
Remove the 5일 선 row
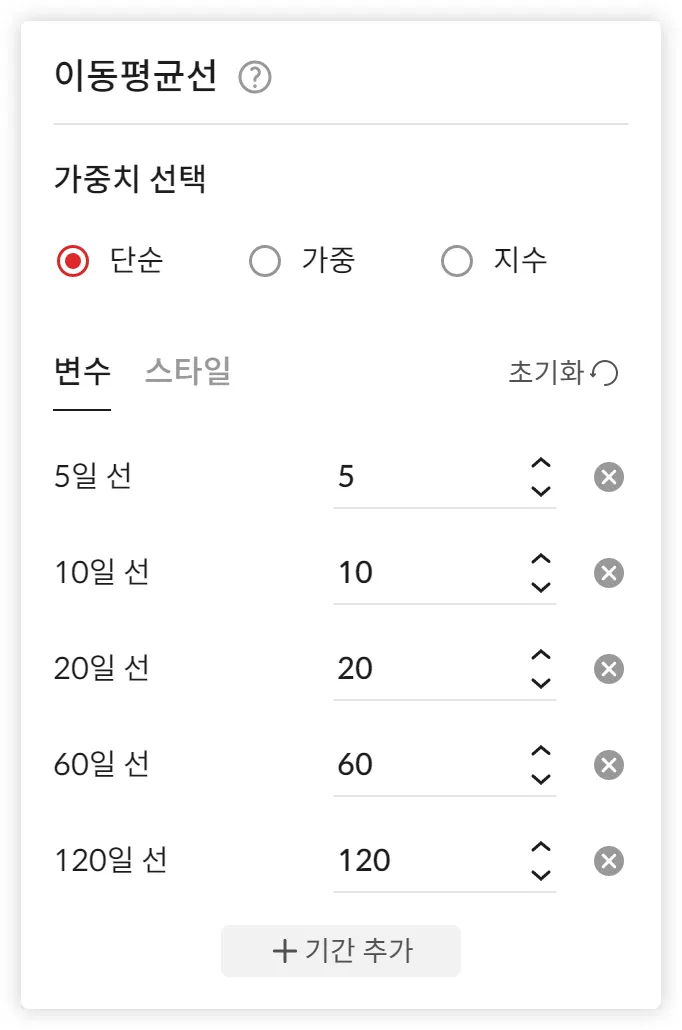coord(608,477)
